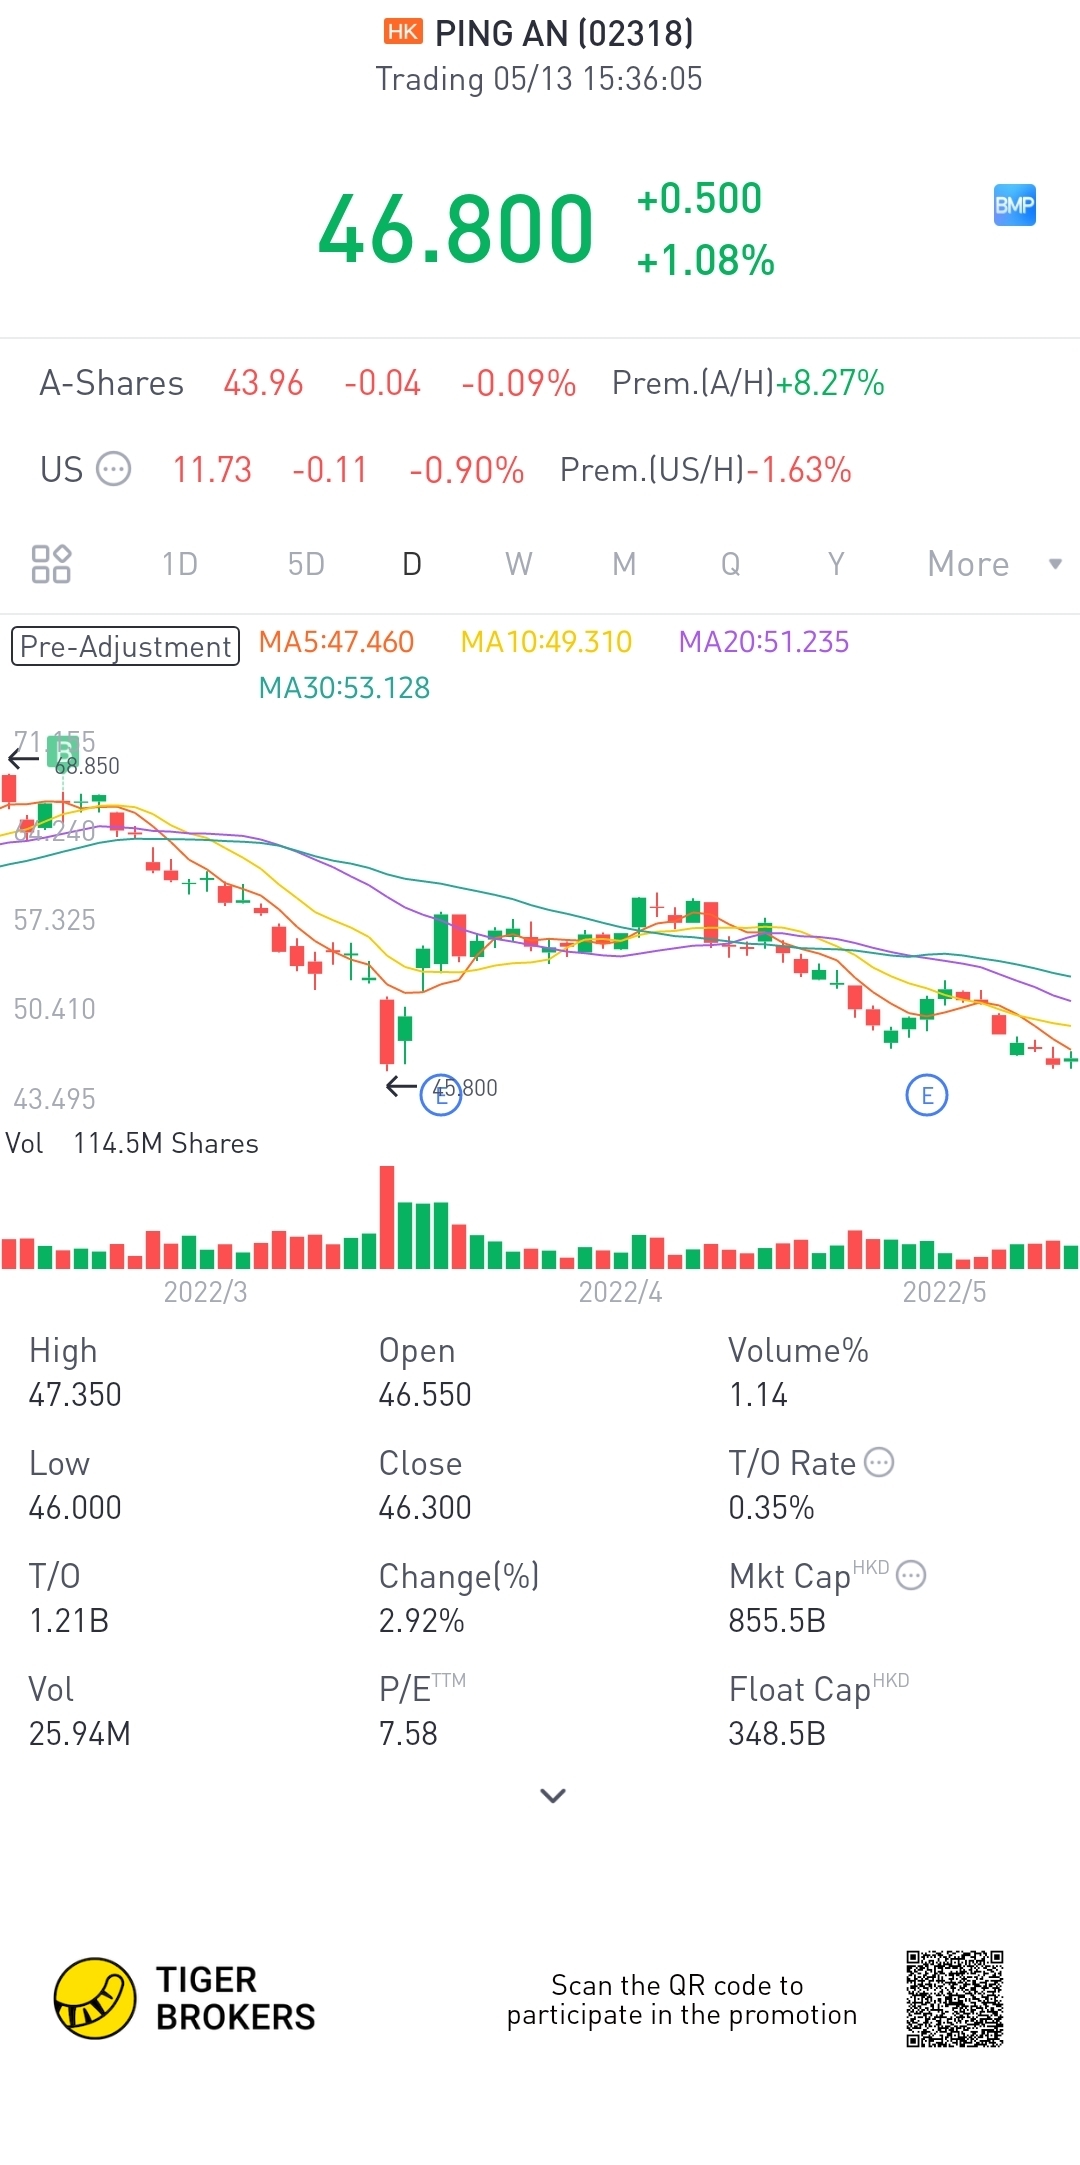The width and height of the screenshot is (1080, 2165).
Task: Tap the US row more-info ellipsis icon
Action: [113, 469]
